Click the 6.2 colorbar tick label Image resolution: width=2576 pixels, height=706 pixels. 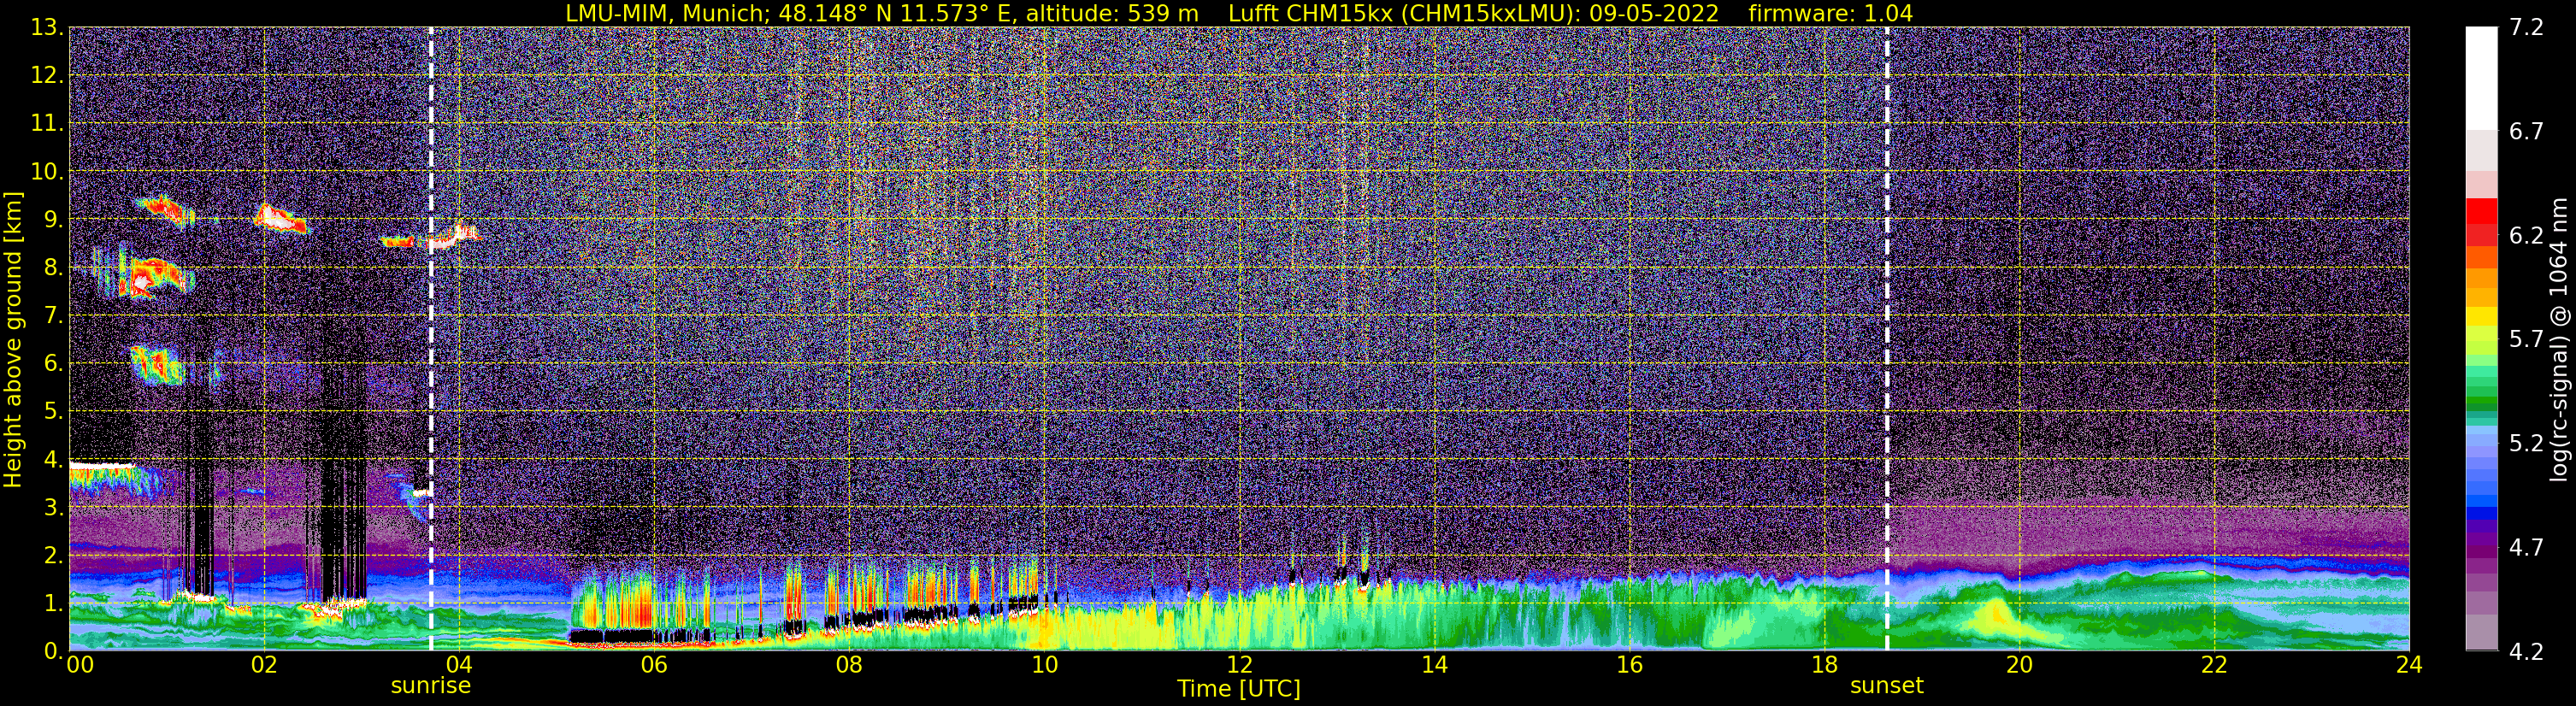pos(2526,236)
